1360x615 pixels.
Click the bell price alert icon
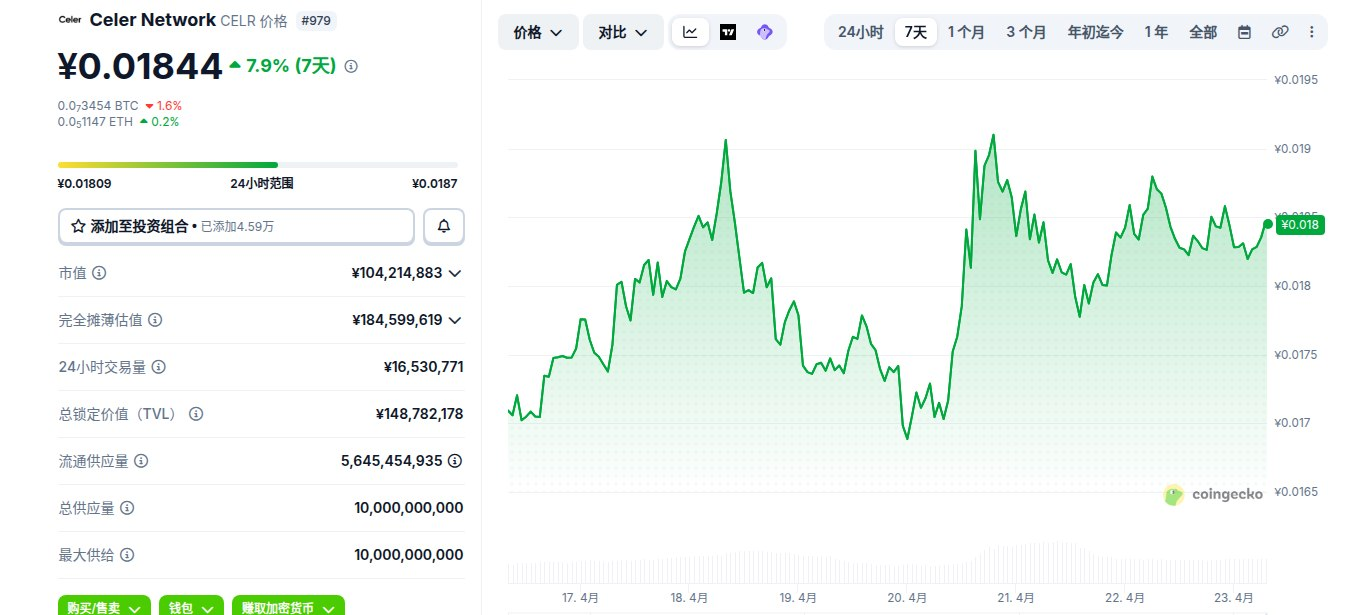pos(444,227)
